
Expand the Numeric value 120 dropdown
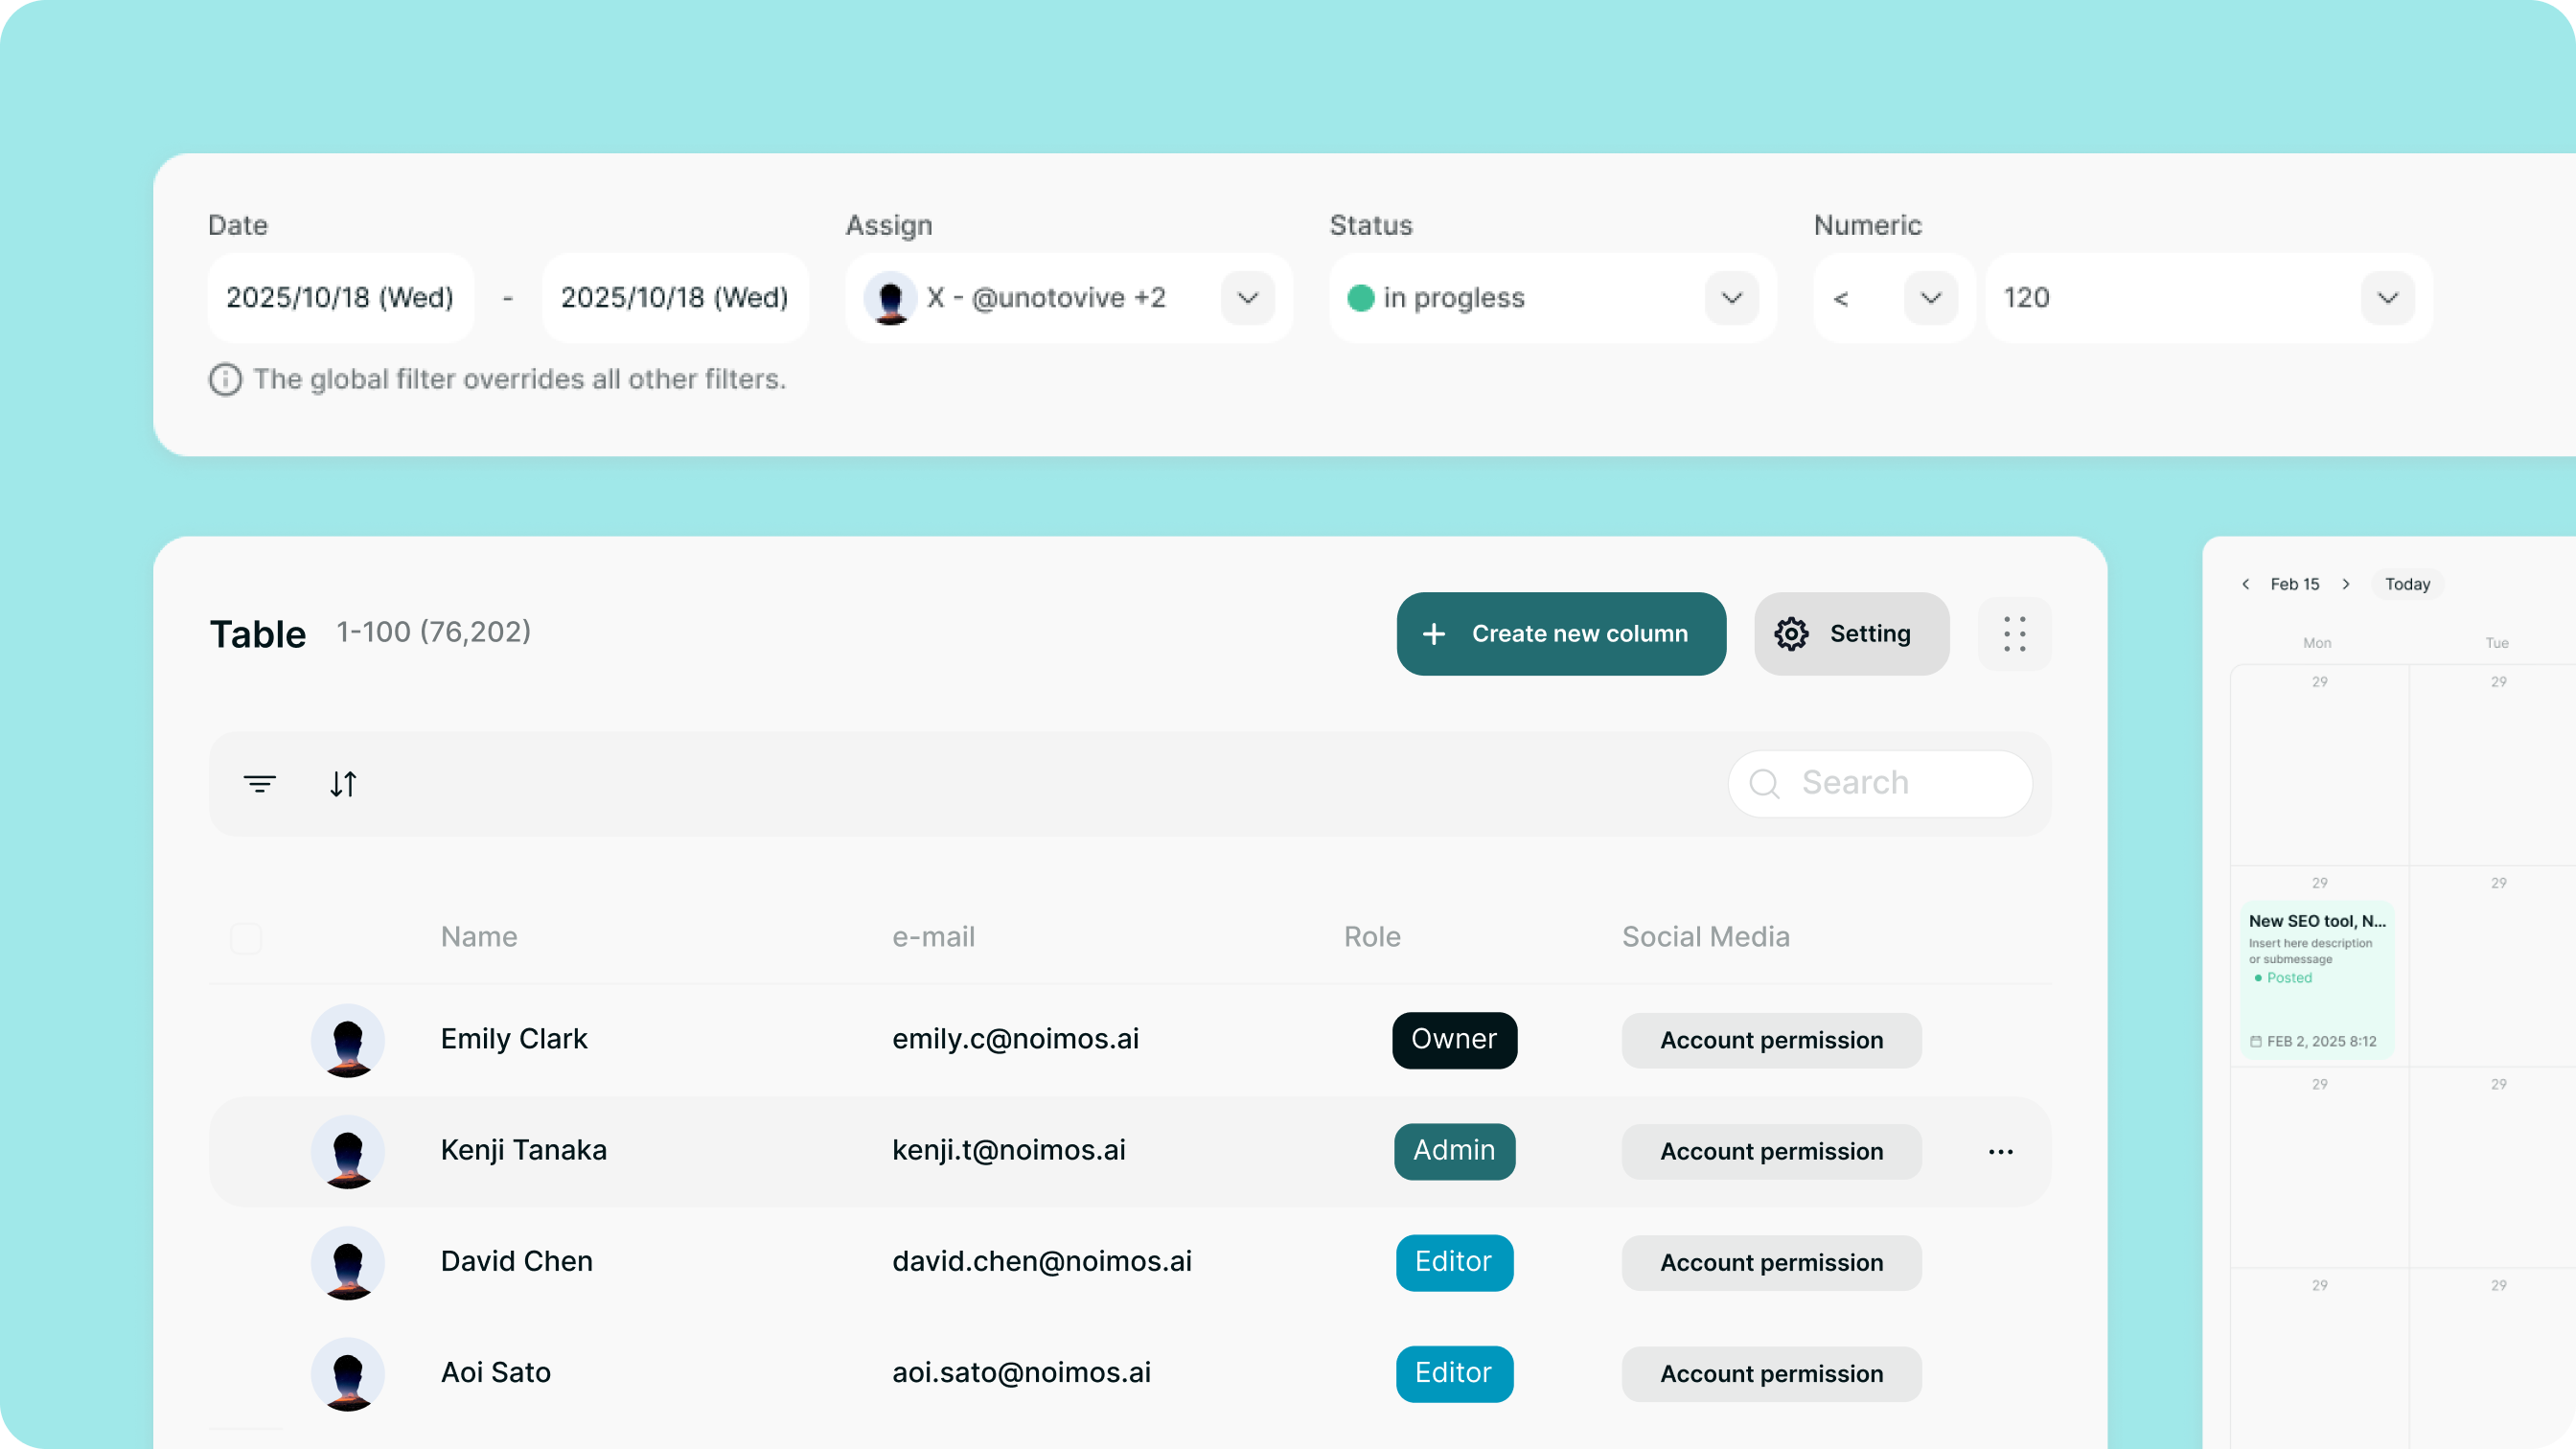(2387, 298)
